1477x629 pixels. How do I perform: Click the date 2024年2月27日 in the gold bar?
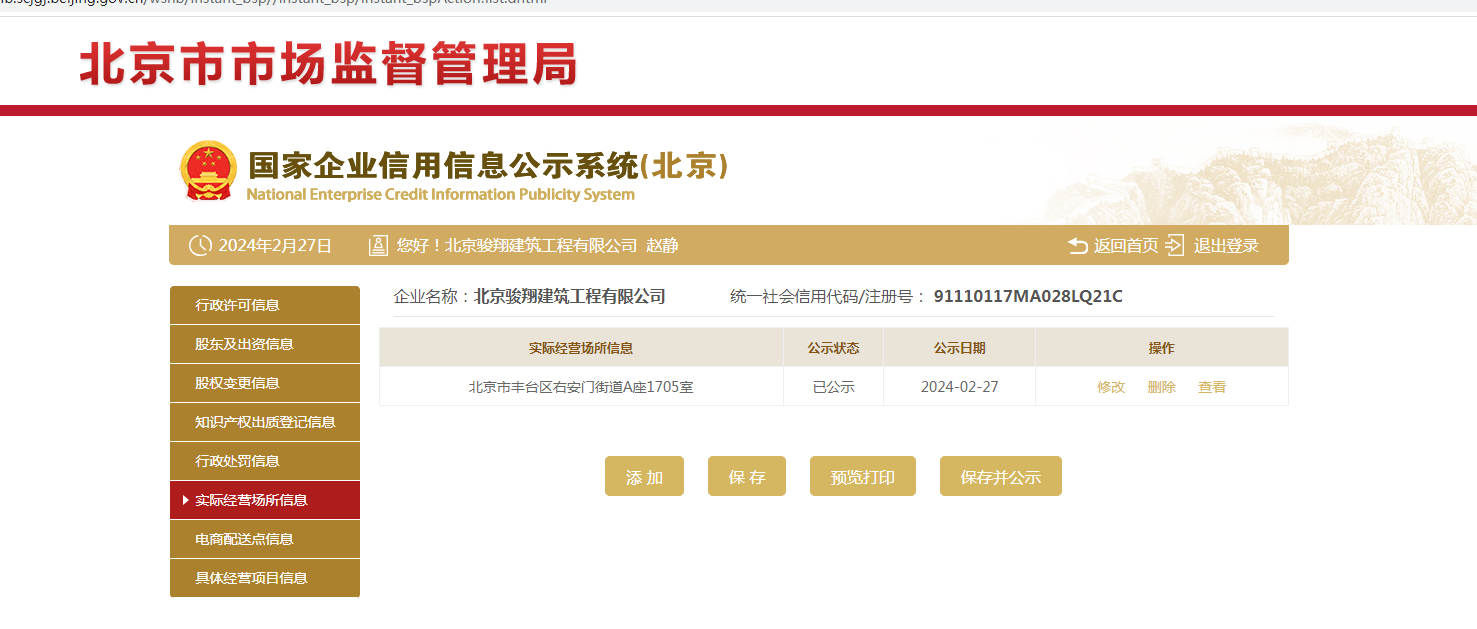point(275,245)
